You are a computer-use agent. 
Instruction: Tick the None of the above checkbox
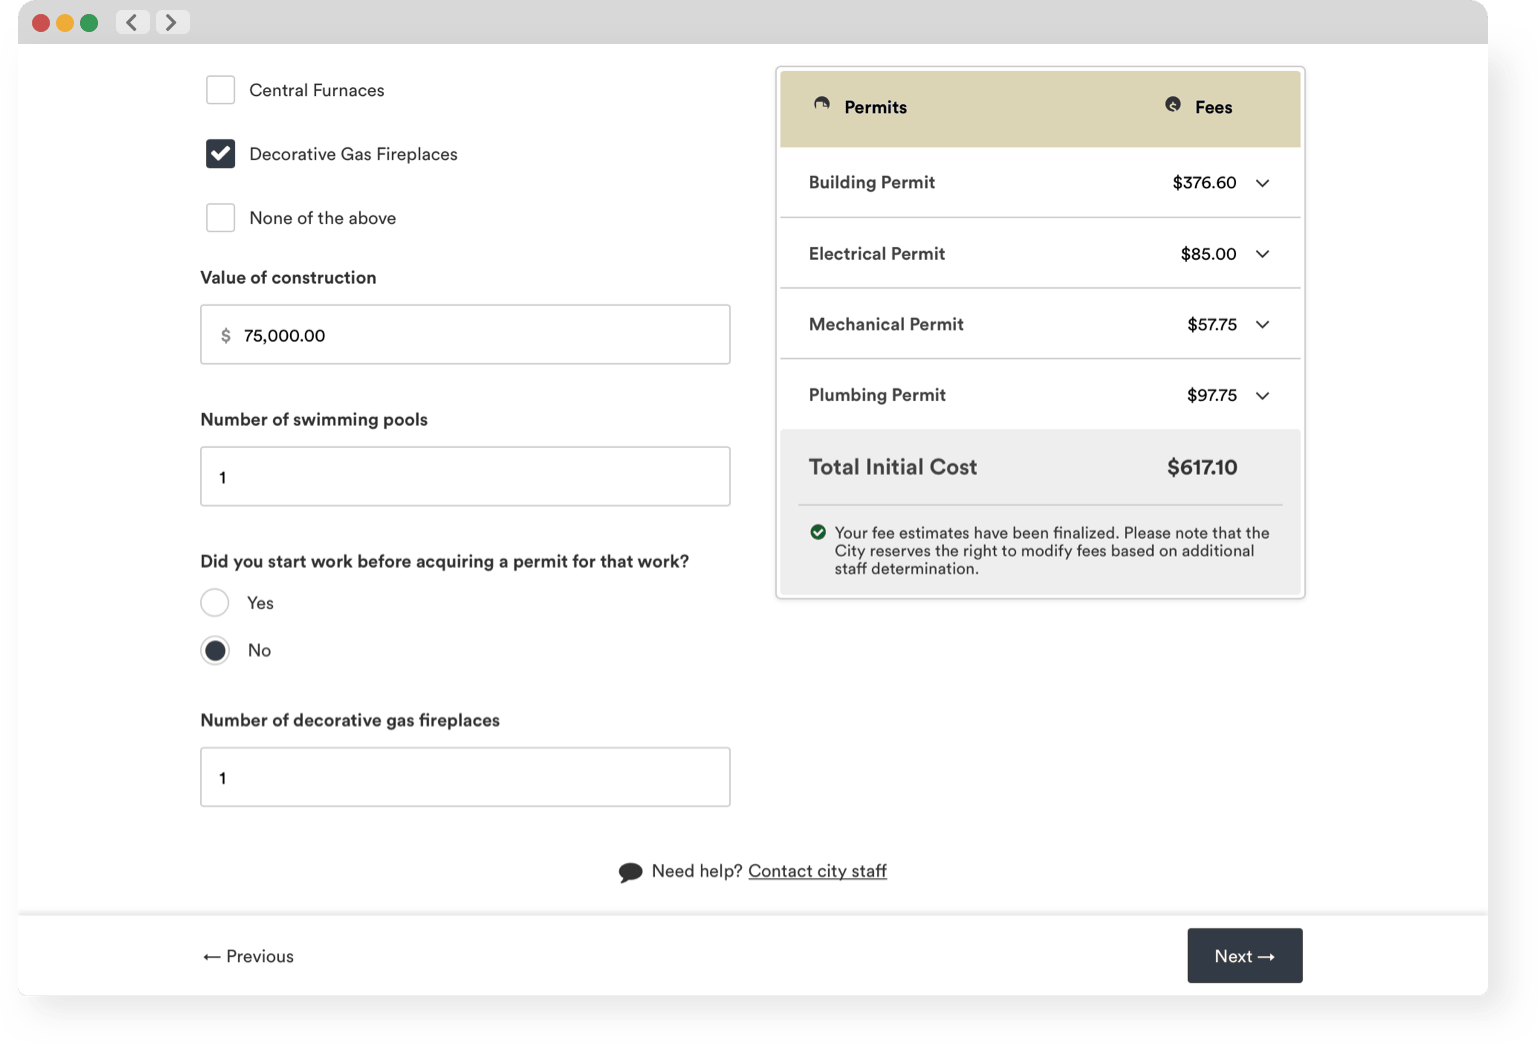click(220, 218)
